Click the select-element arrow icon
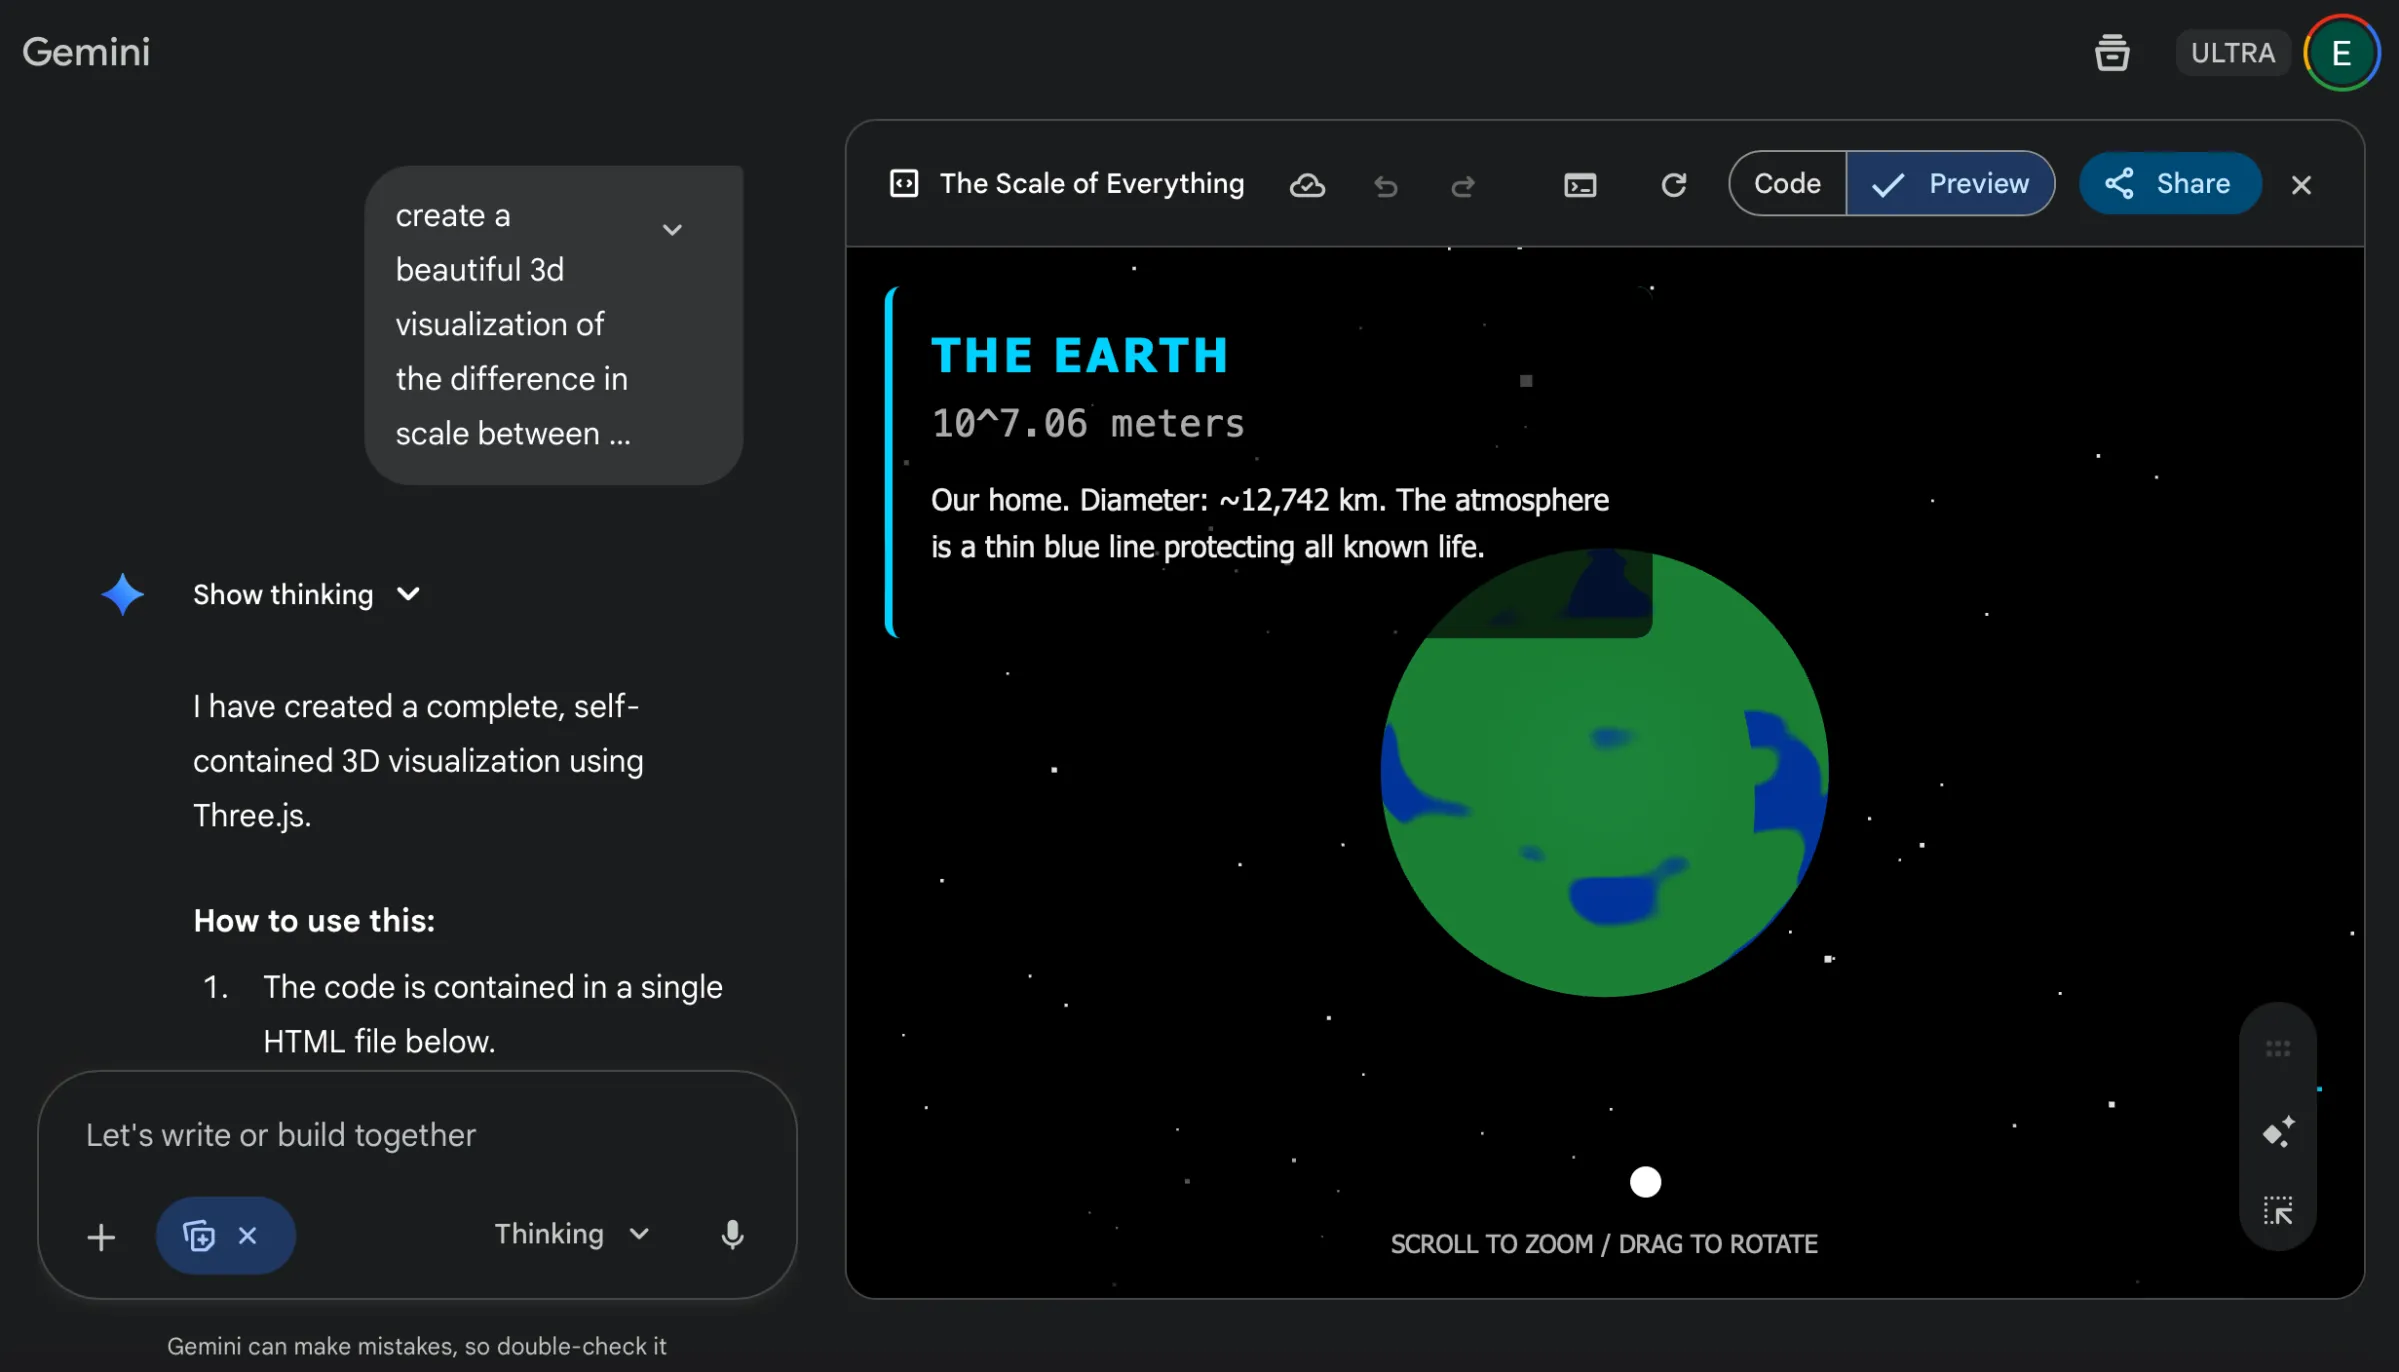The width and height of the screenshot is (2399, 1372). (x=2278, y=1211)
